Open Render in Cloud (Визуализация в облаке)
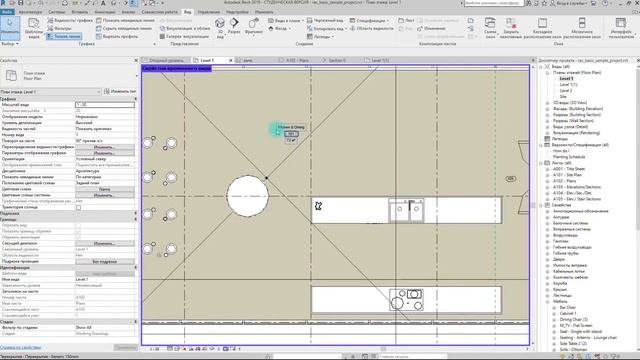 184,29
